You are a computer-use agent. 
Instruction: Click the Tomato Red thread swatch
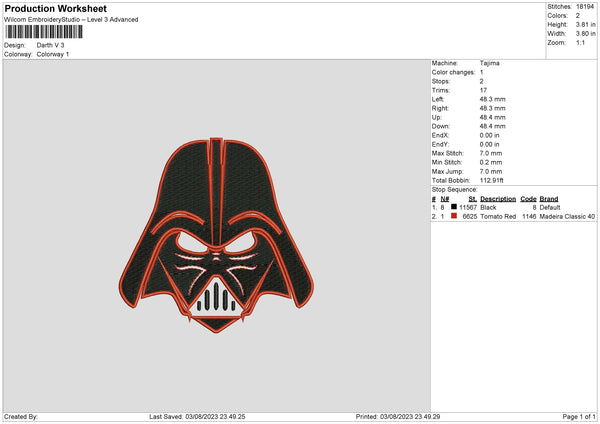click(455, 216)
